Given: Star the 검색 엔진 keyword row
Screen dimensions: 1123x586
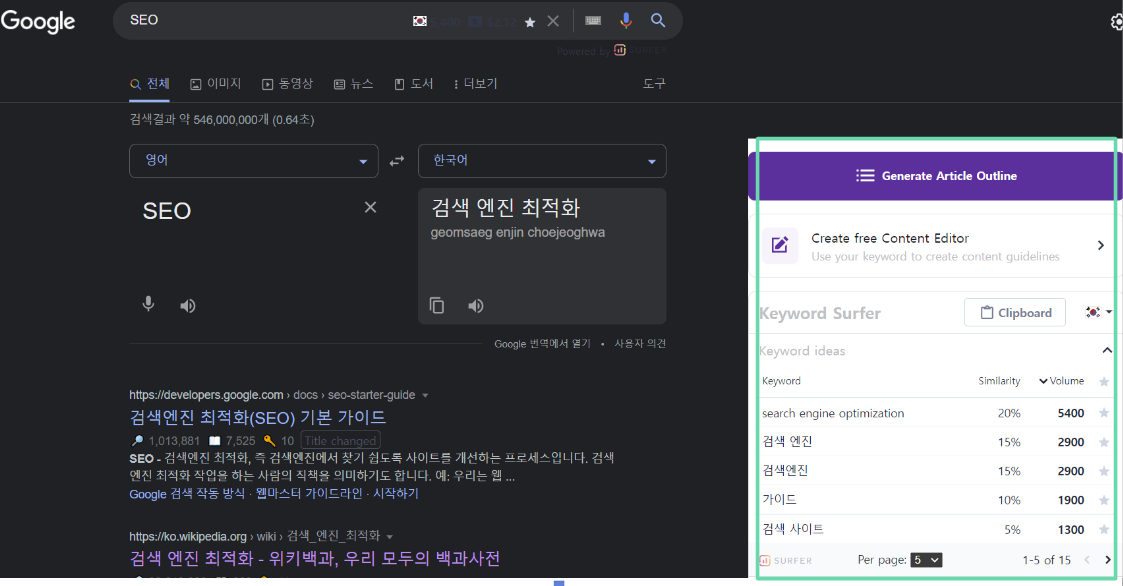Looking at the screenshot, I should point(1104,443).
